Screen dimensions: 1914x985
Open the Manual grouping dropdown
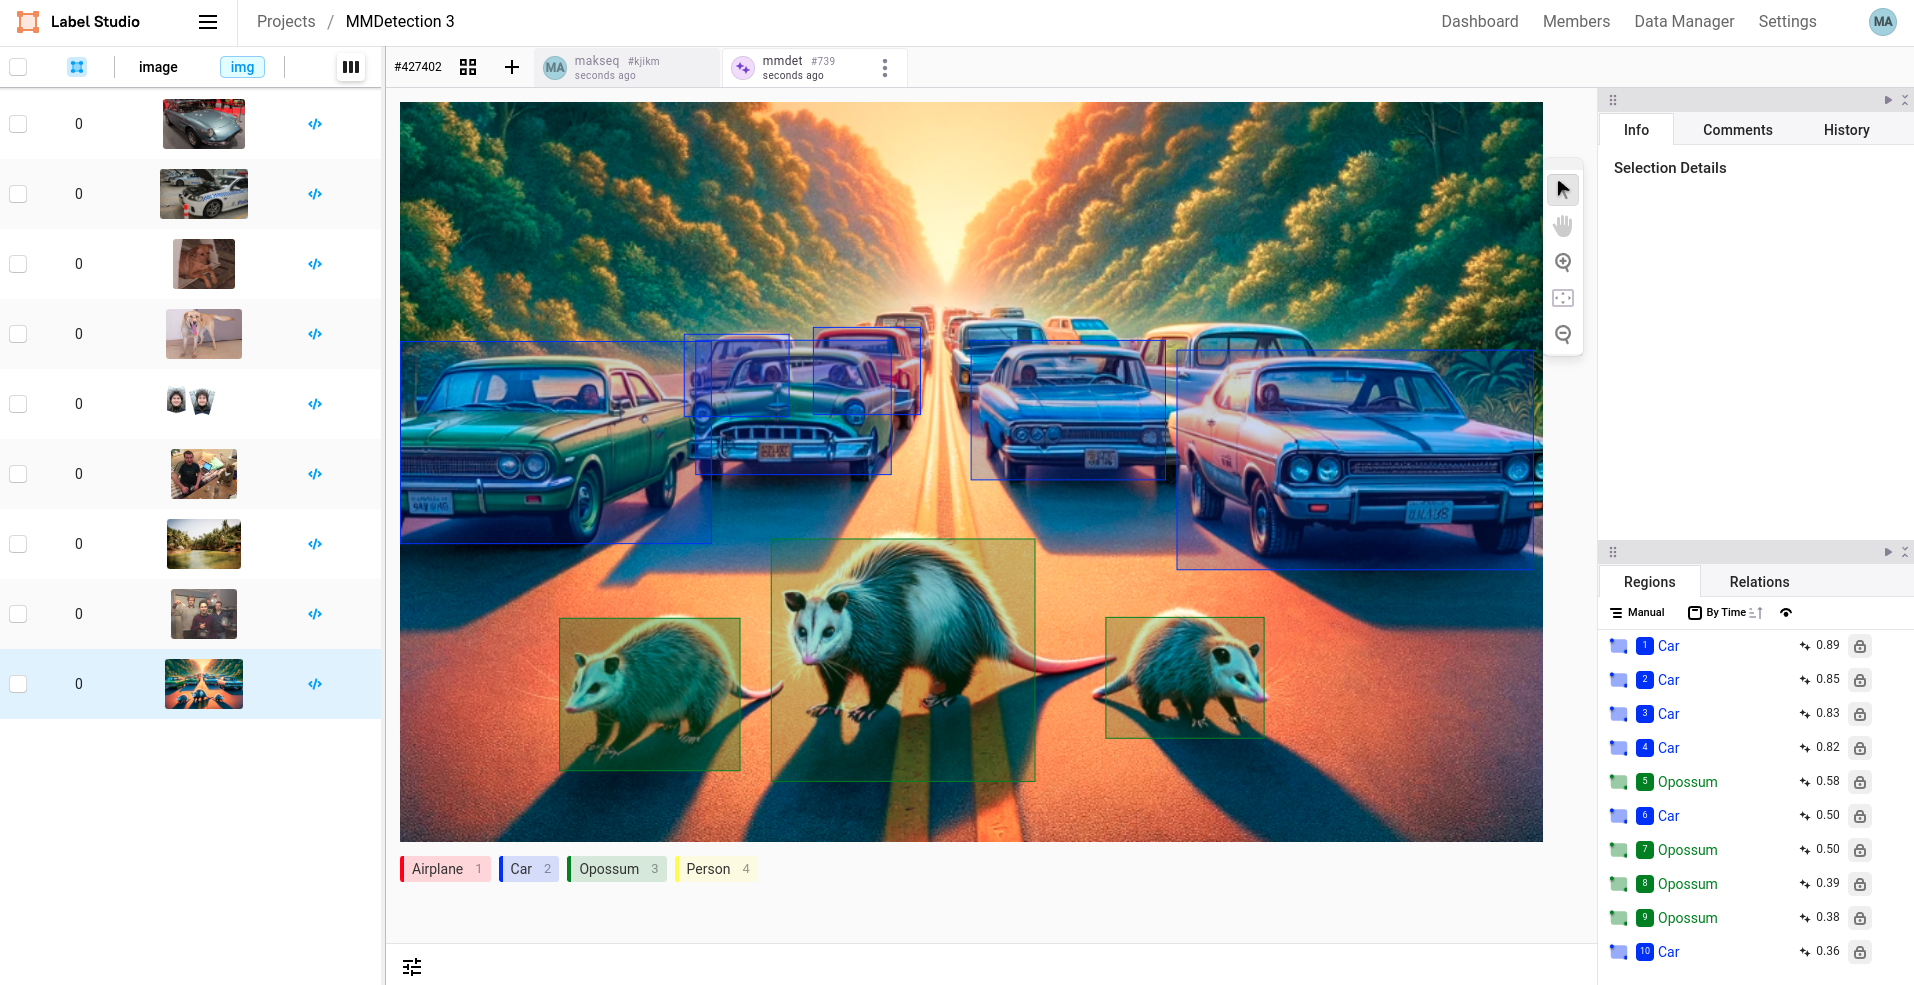click(x=1637, y=613)
